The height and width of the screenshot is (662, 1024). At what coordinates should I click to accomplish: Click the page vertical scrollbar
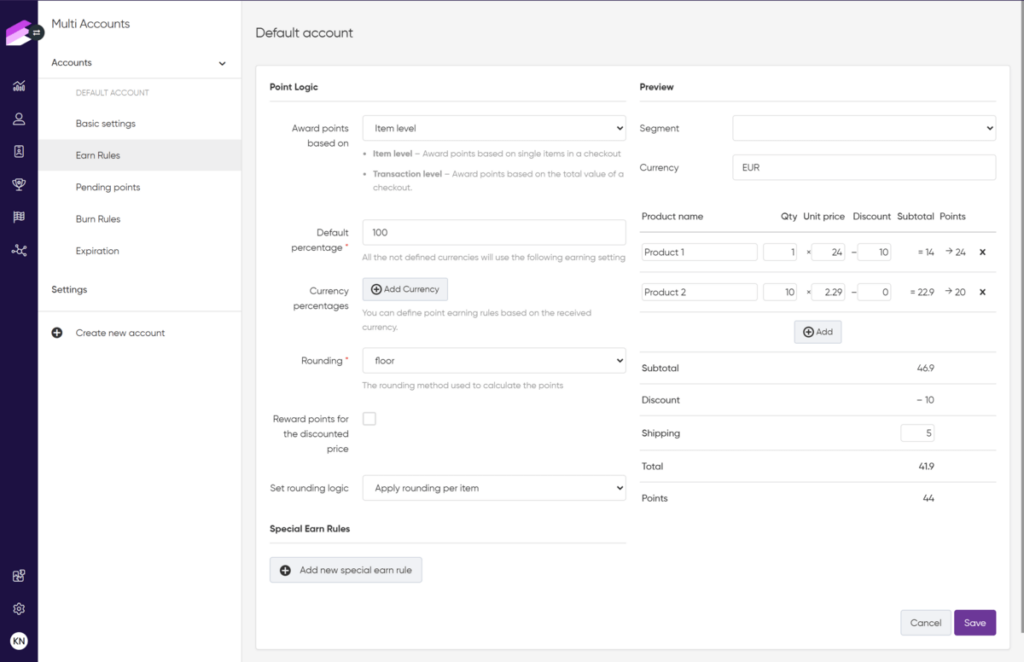coord(1022,317)
